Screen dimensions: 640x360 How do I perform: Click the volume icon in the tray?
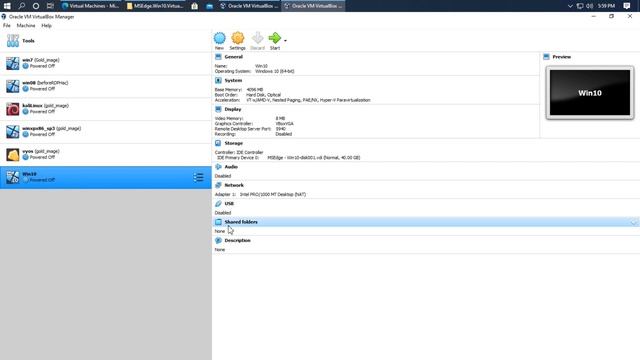pyautogui.click(x=590, y=6)
